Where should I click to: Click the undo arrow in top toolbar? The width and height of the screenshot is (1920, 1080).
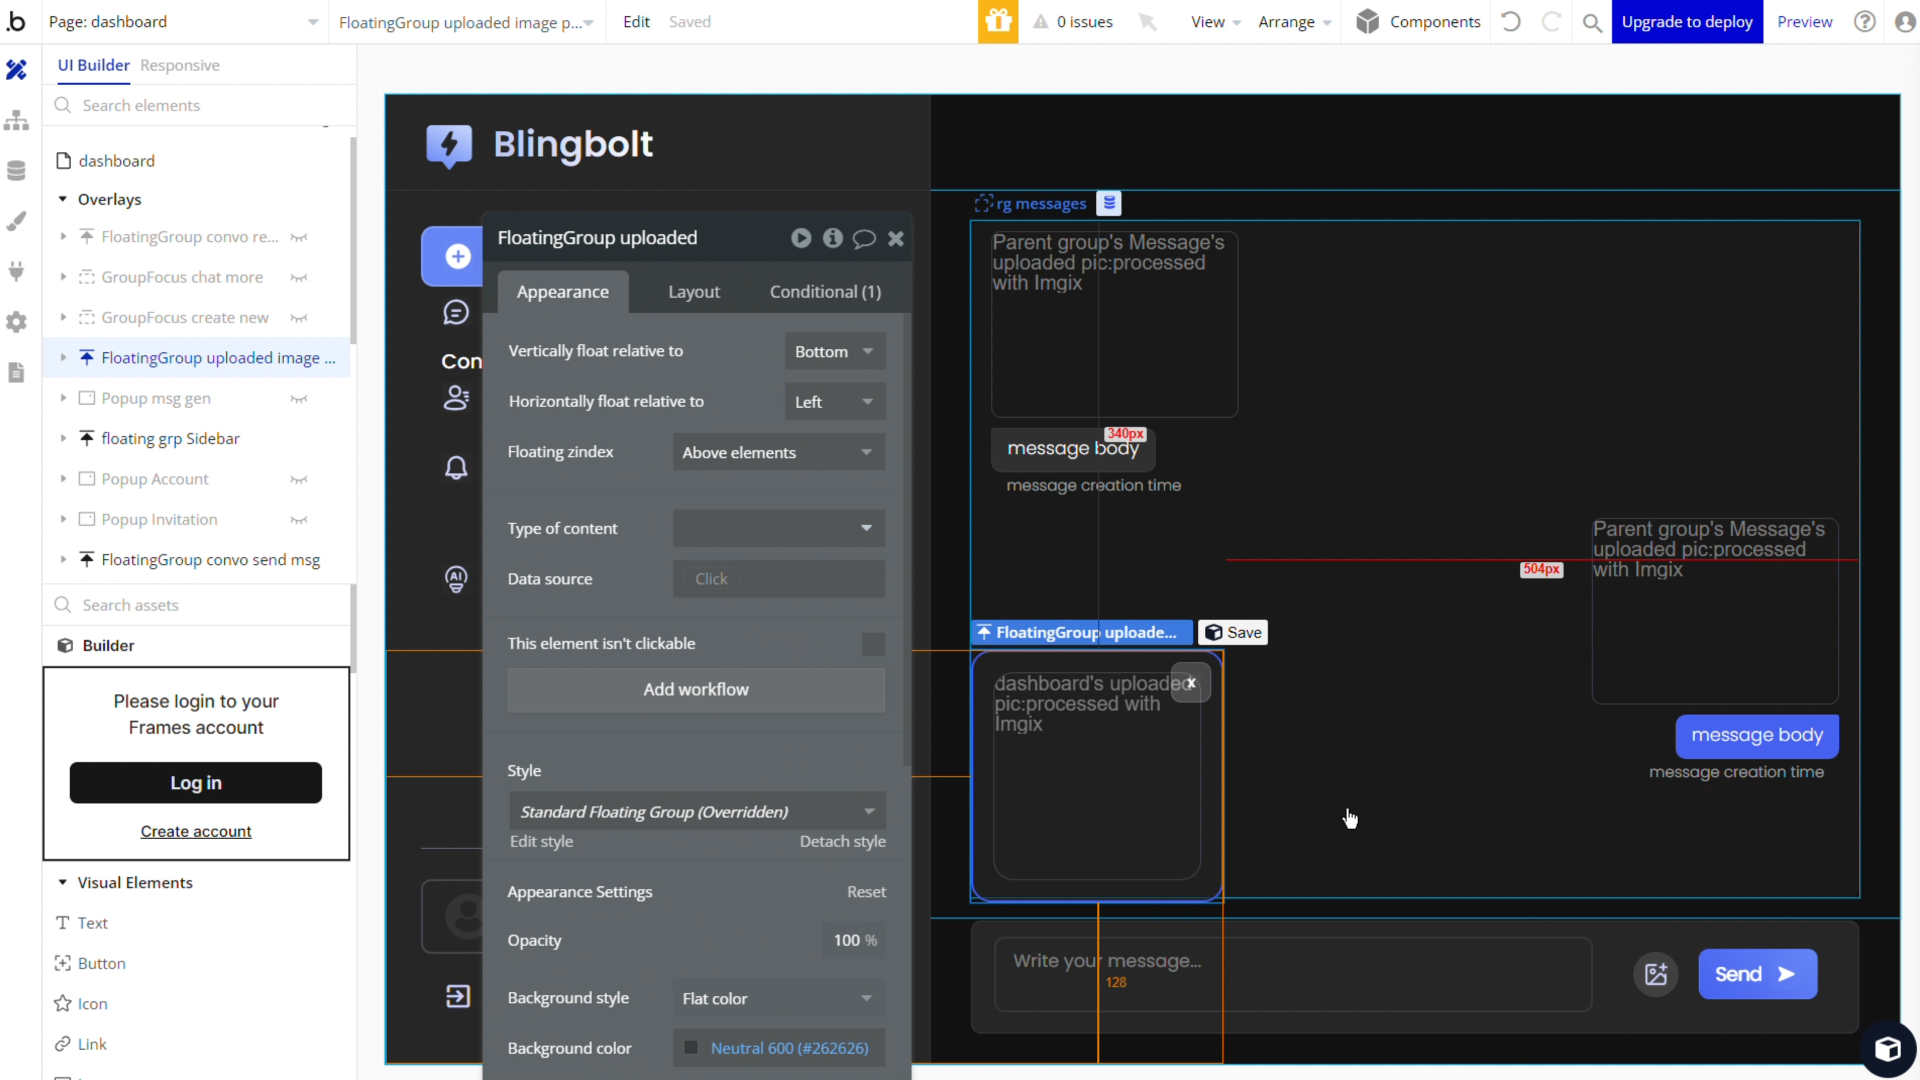pos(1511,22)
